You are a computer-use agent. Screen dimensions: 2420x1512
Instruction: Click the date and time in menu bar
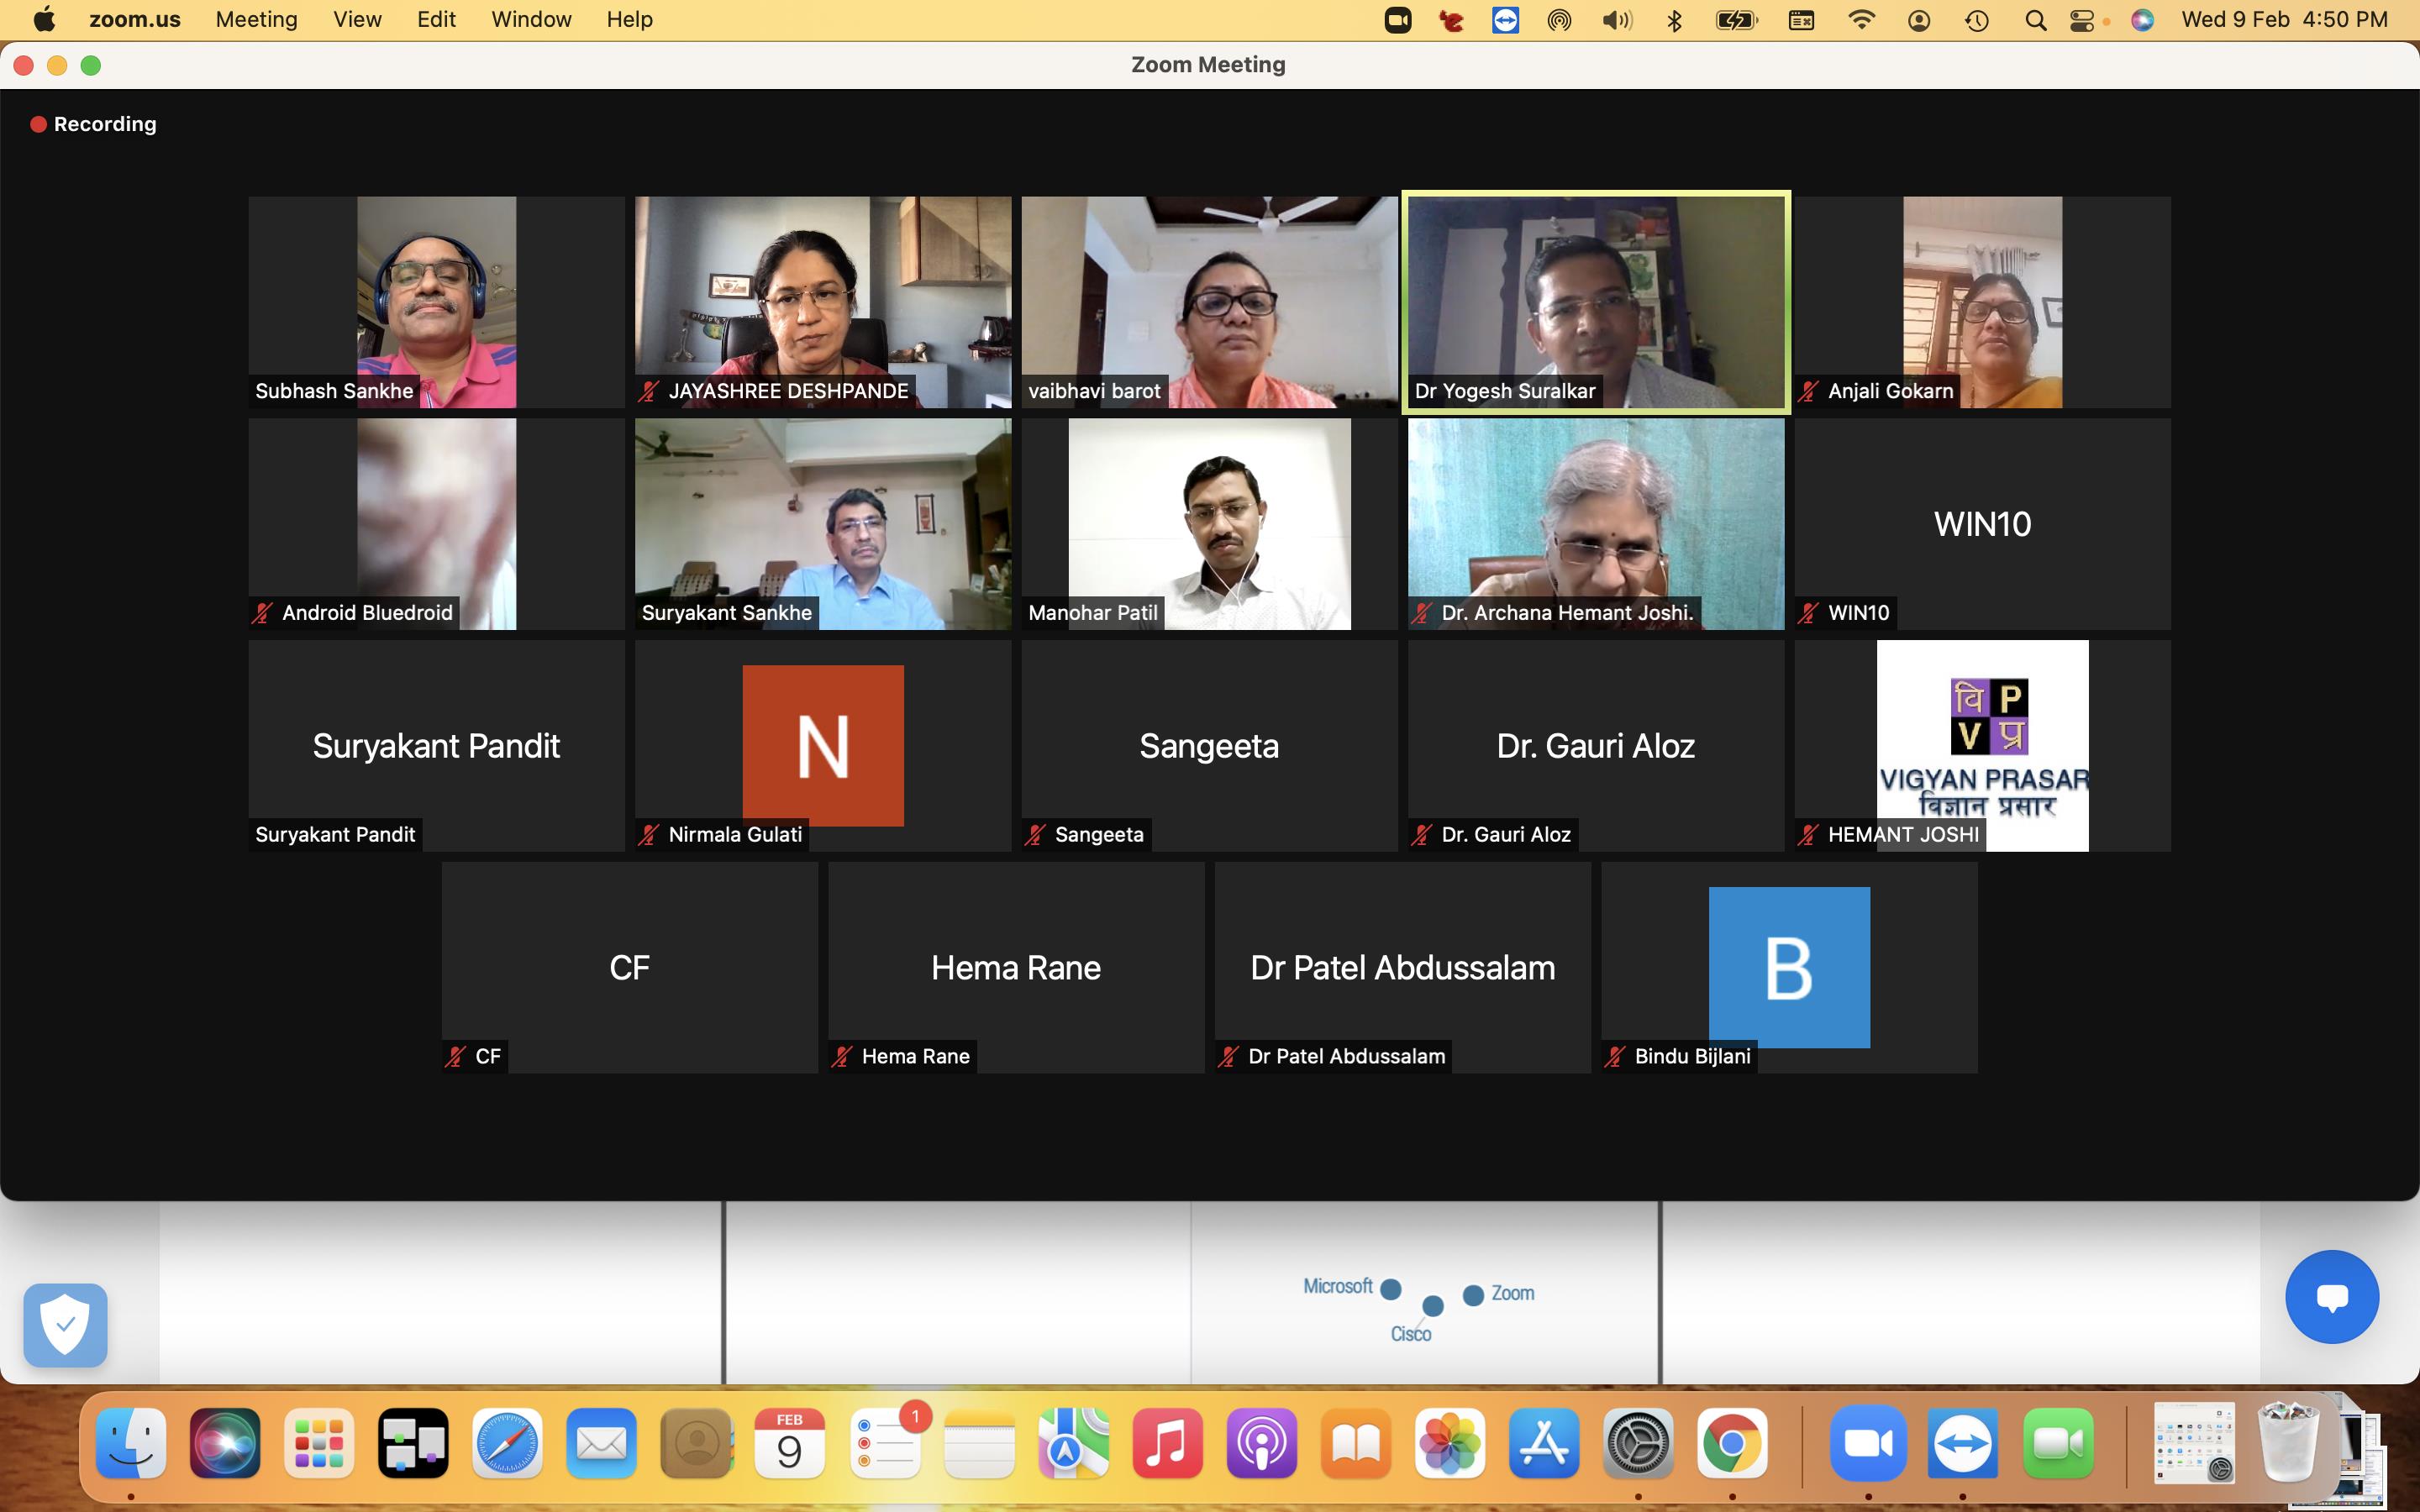pyautogui.click(x=2284, y=20)
